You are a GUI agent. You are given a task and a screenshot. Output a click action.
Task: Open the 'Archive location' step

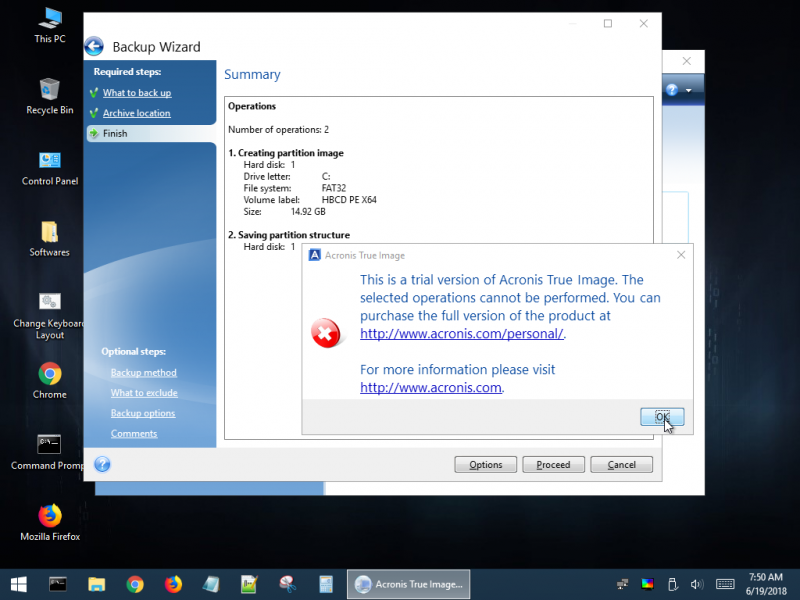136,113
